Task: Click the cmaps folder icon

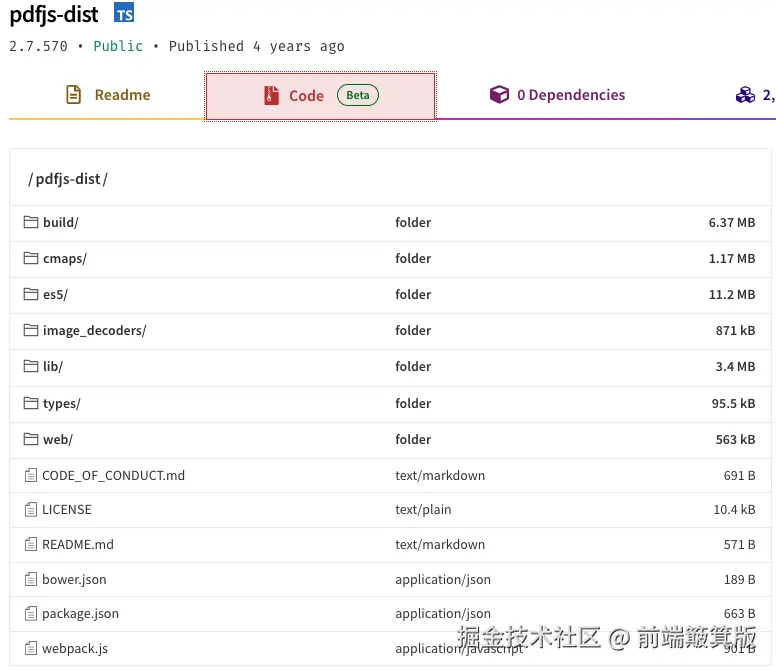Action: (31, 258)
